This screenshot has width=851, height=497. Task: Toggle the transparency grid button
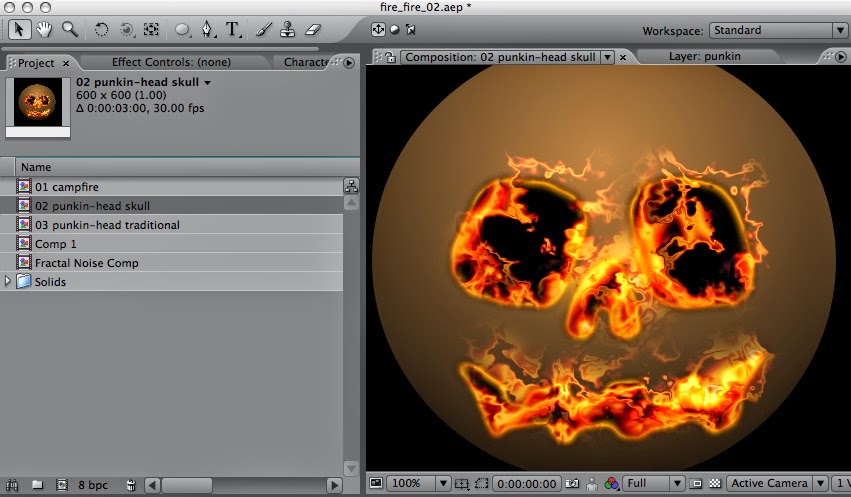[714, 484]
